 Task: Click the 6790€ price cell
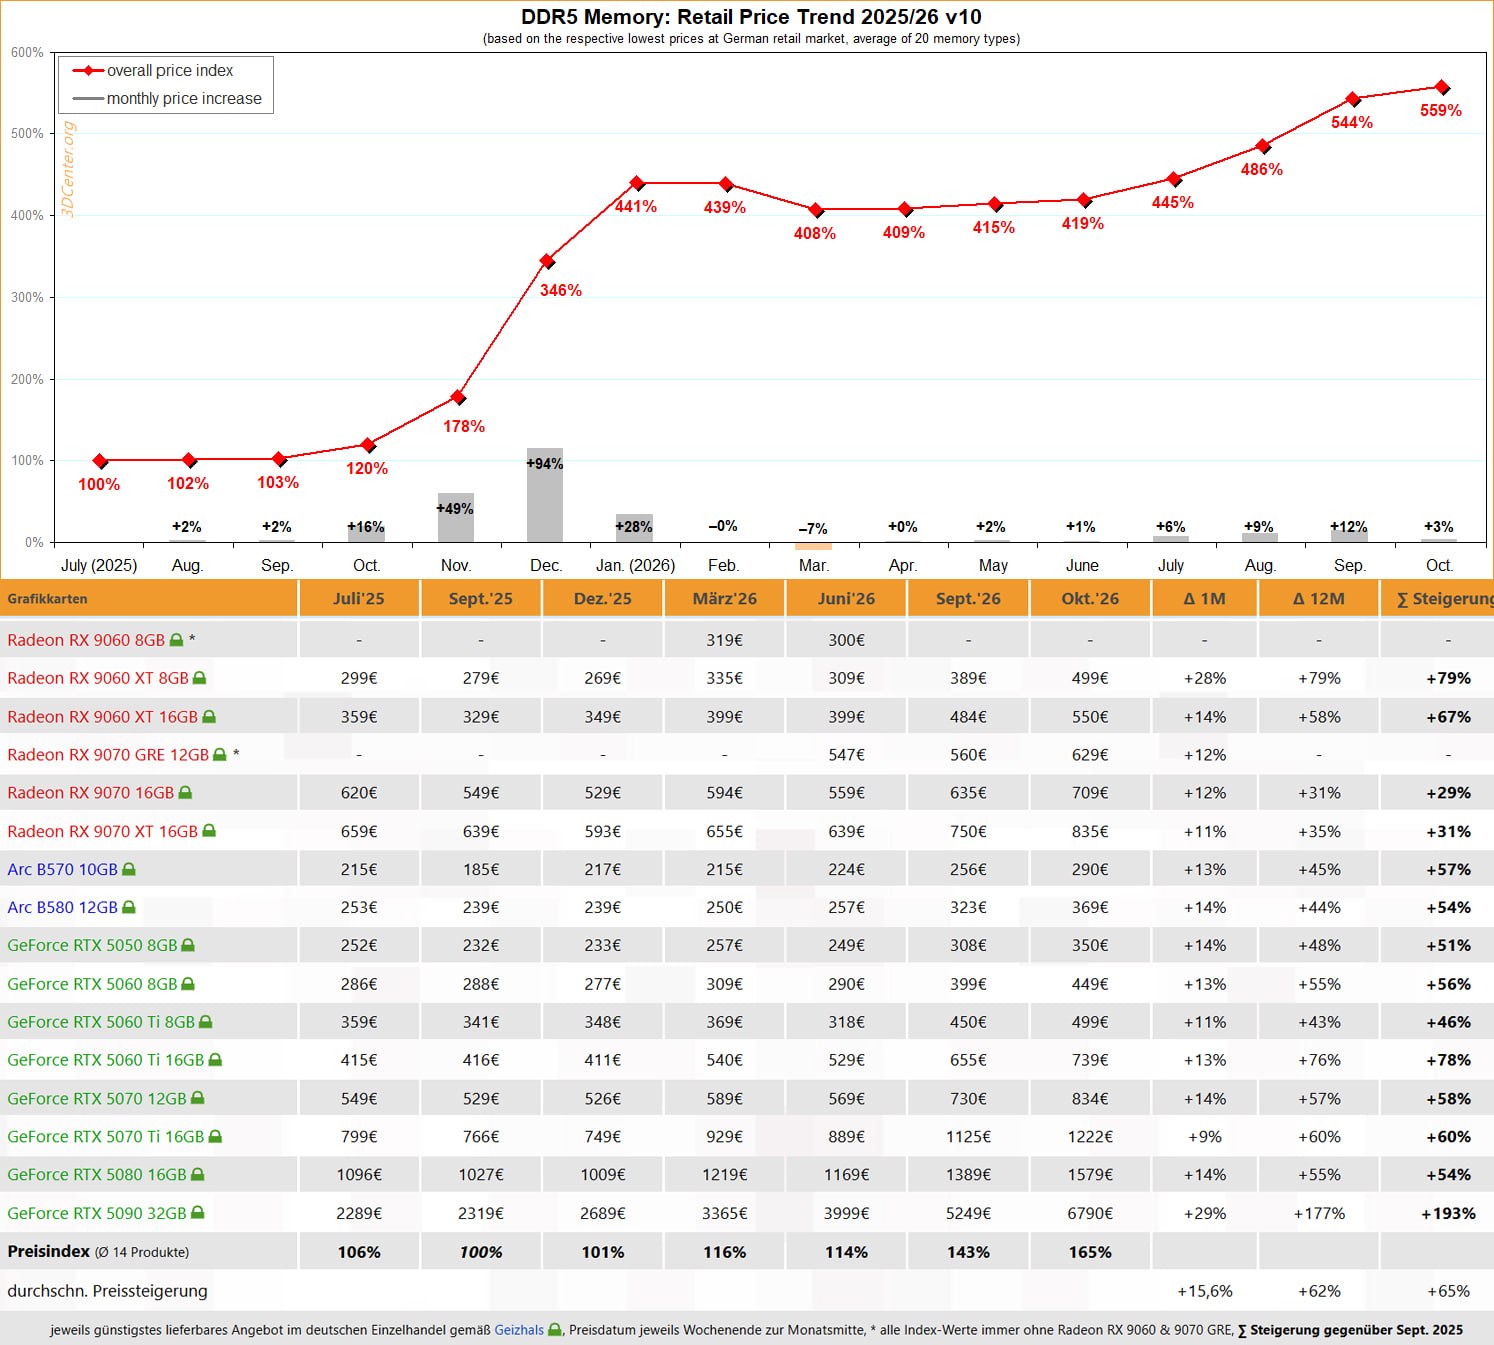point(1090,1213)
